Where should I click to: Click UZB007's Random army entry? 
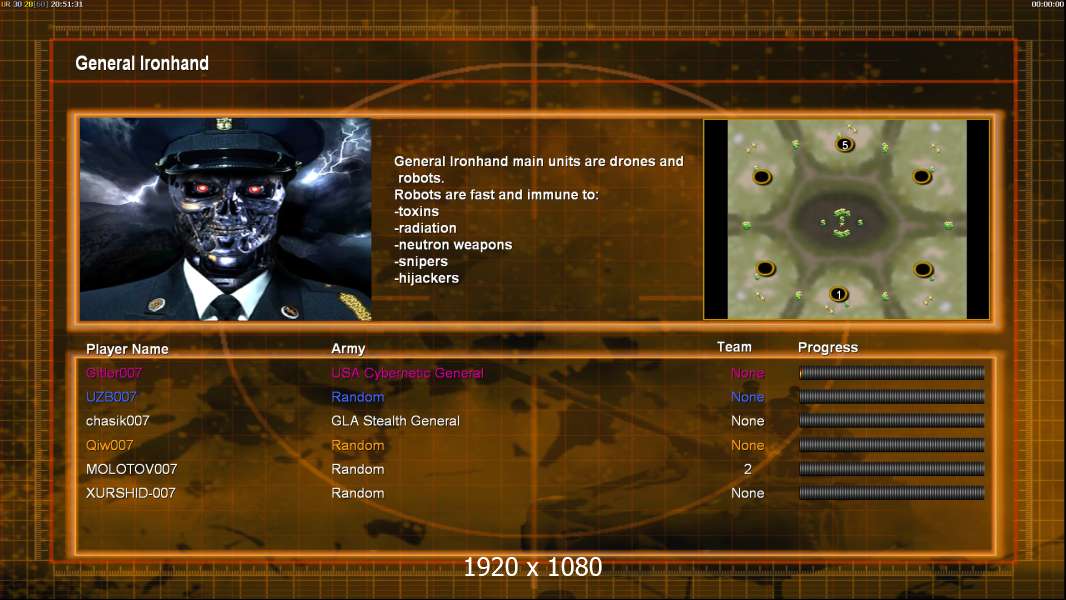tap(358, 397)
